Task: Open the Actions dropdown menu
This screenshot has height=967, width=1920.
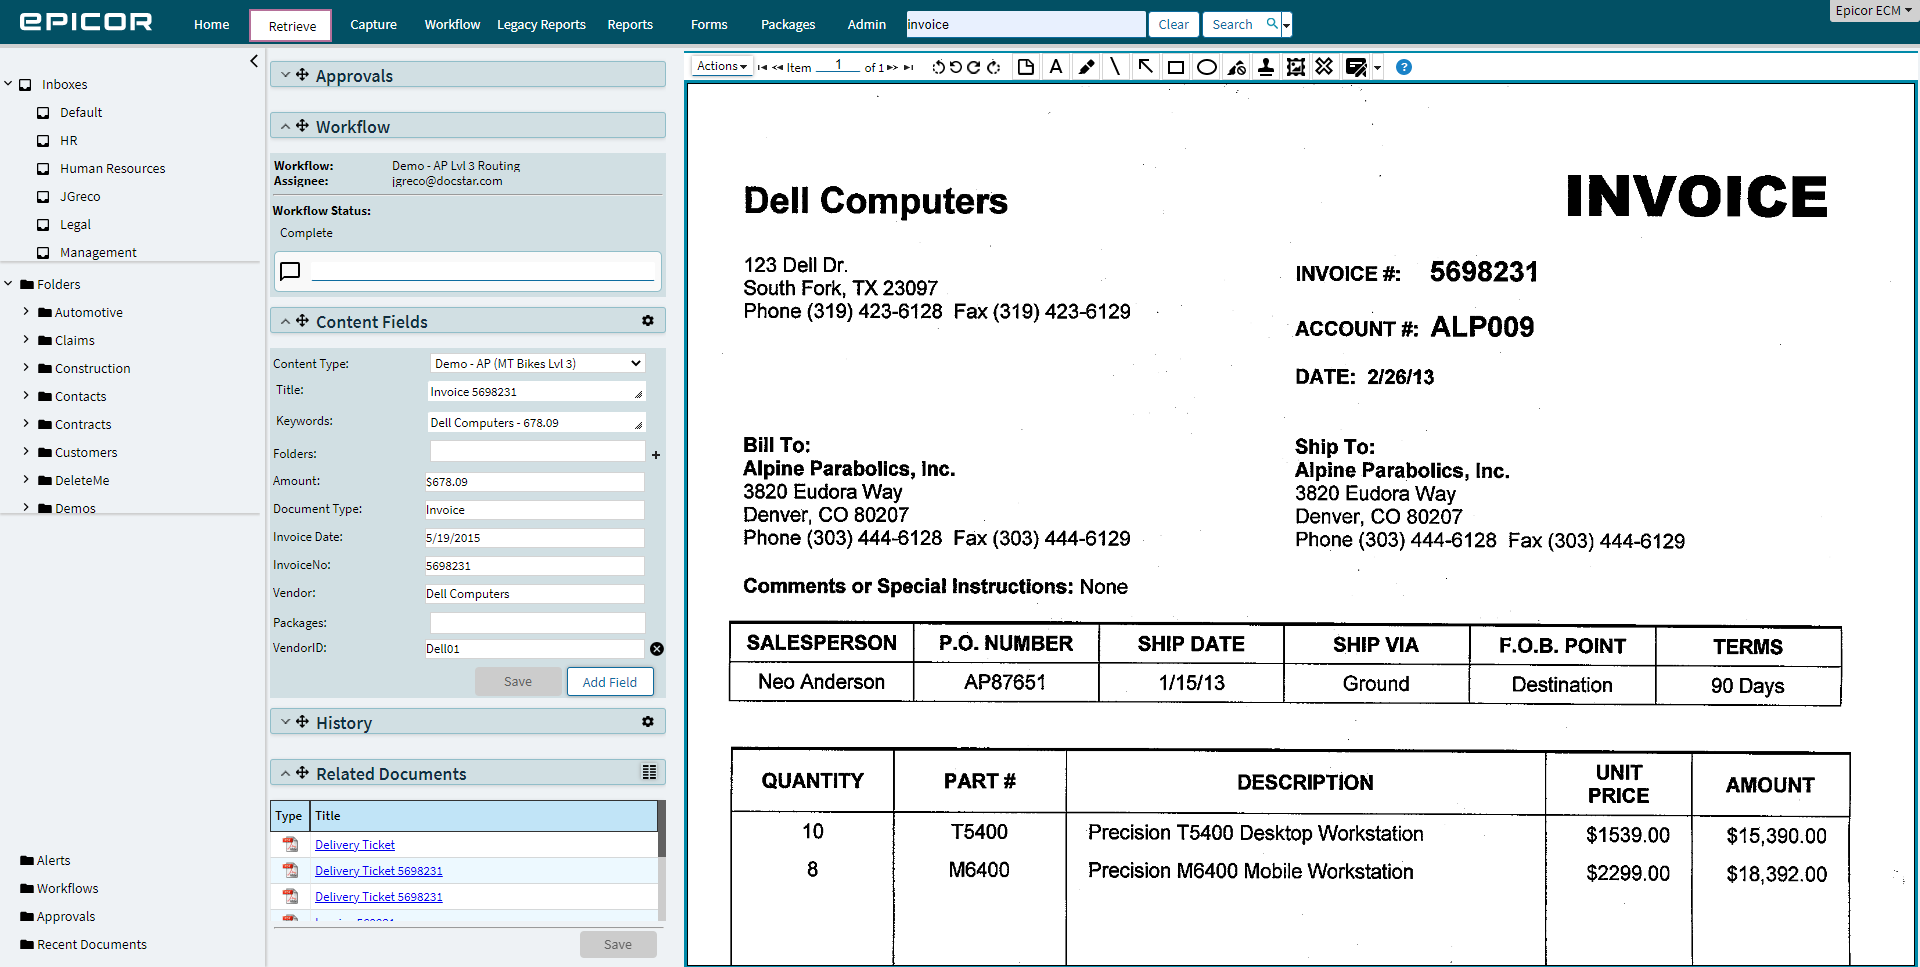Action: (x=721, y=67)
